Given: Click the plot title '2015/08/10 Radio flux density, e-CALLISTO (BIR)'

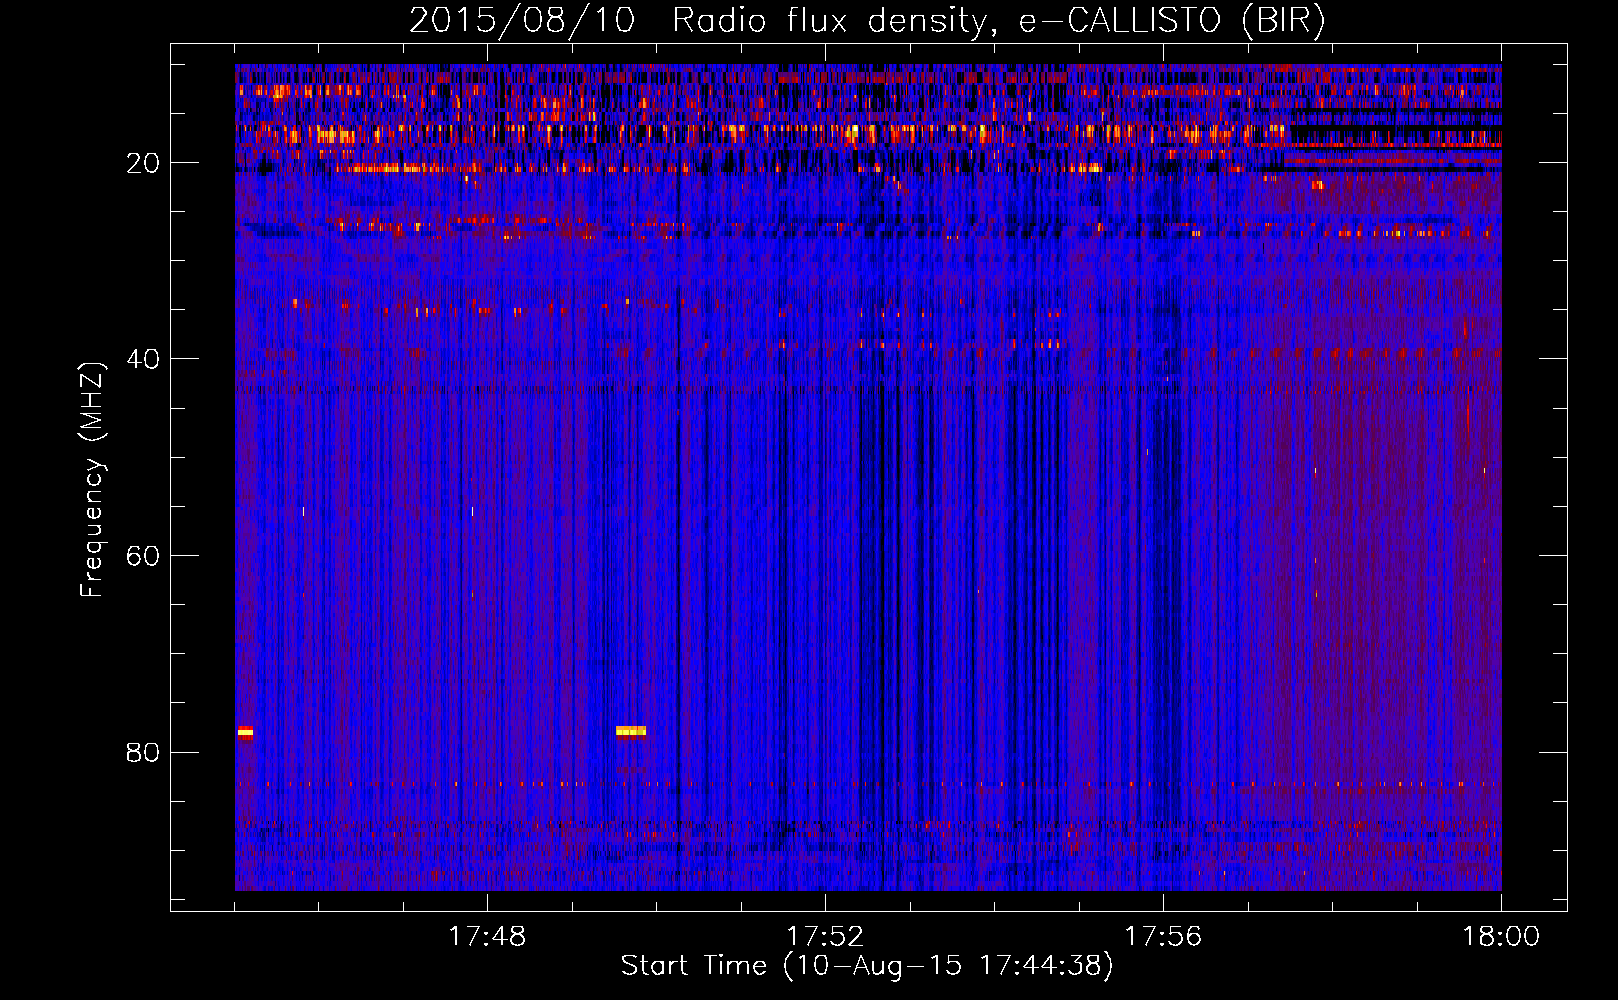Looking at the screenshot, I should coord(867,20).
